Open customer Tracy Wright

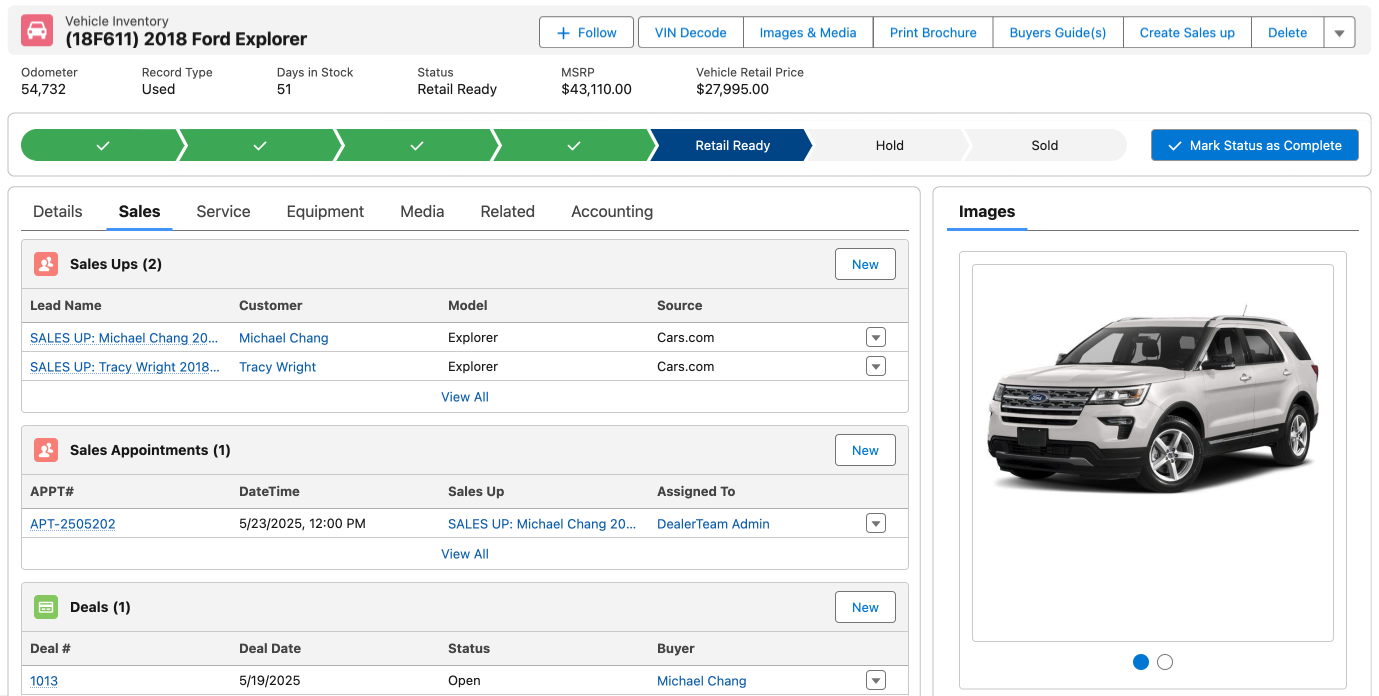277,366
